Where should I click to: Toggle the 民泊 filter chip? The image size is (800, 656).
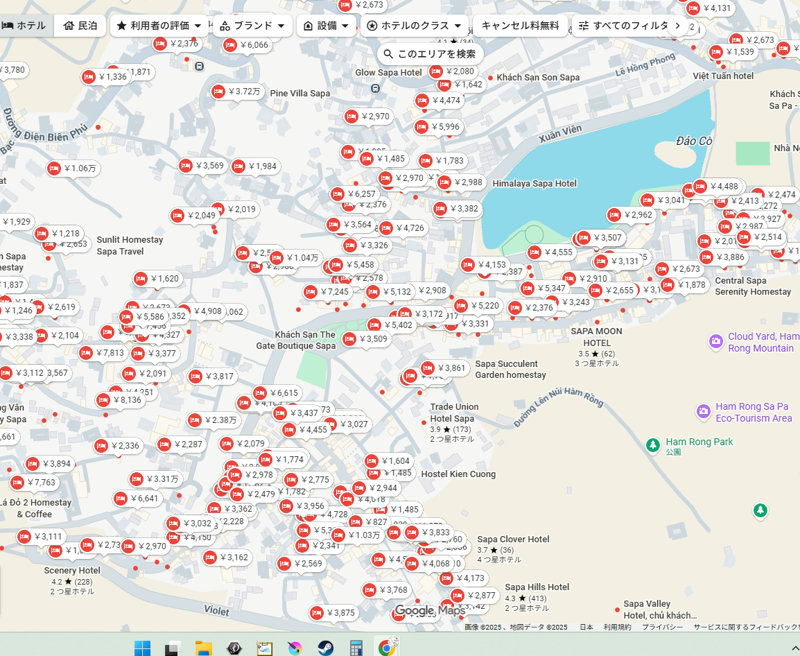[80, 25]
